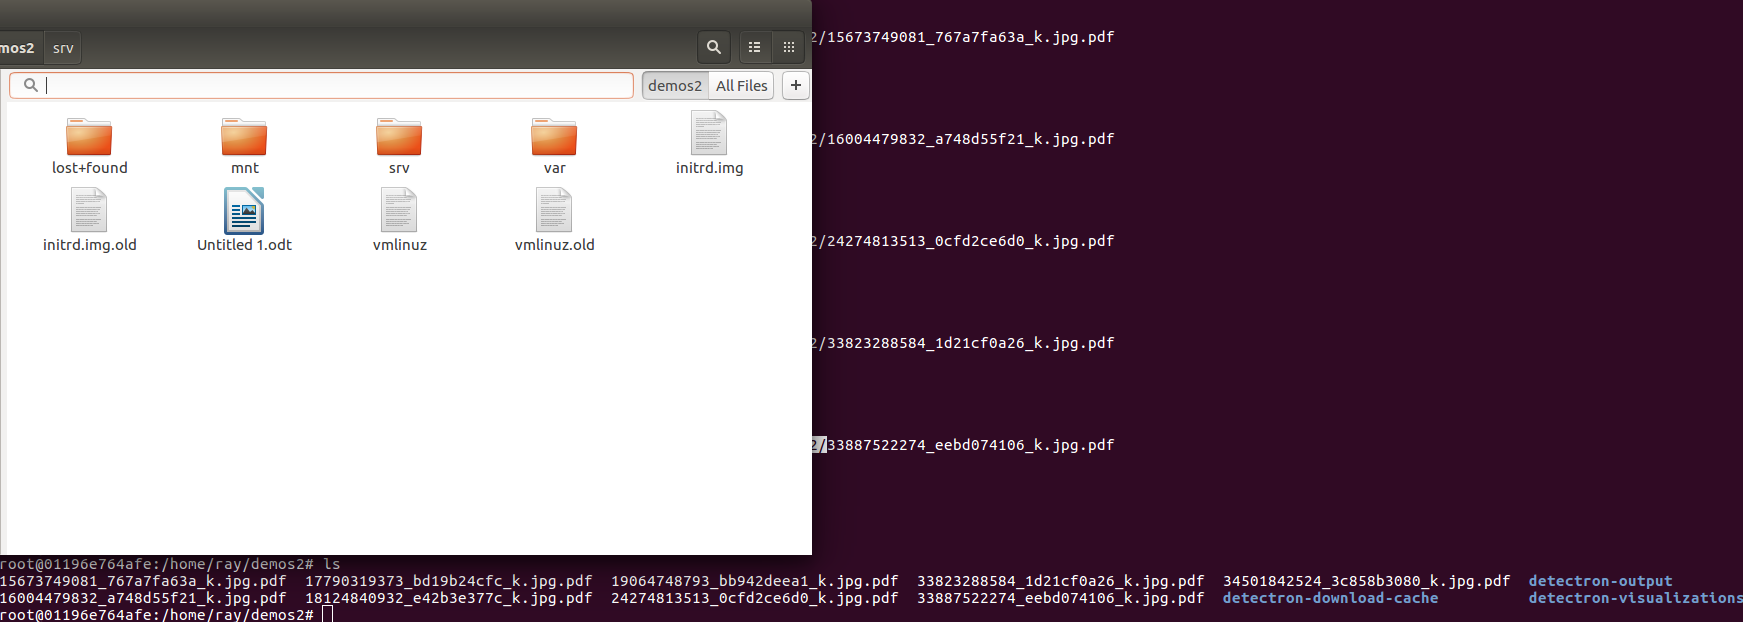Screen dimensions: 1743x622
Task: Open the srv folder icon
Action: tap(399, 146)
